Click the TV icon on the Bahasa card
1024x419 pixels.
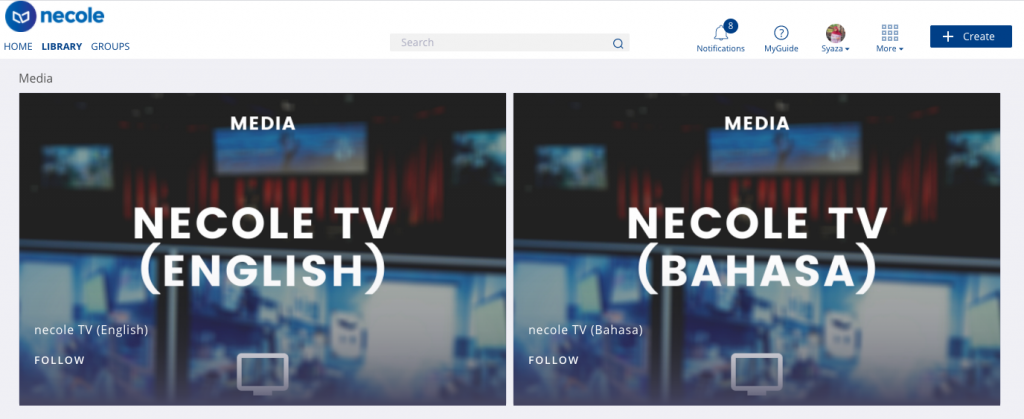[x=756, y=374]
